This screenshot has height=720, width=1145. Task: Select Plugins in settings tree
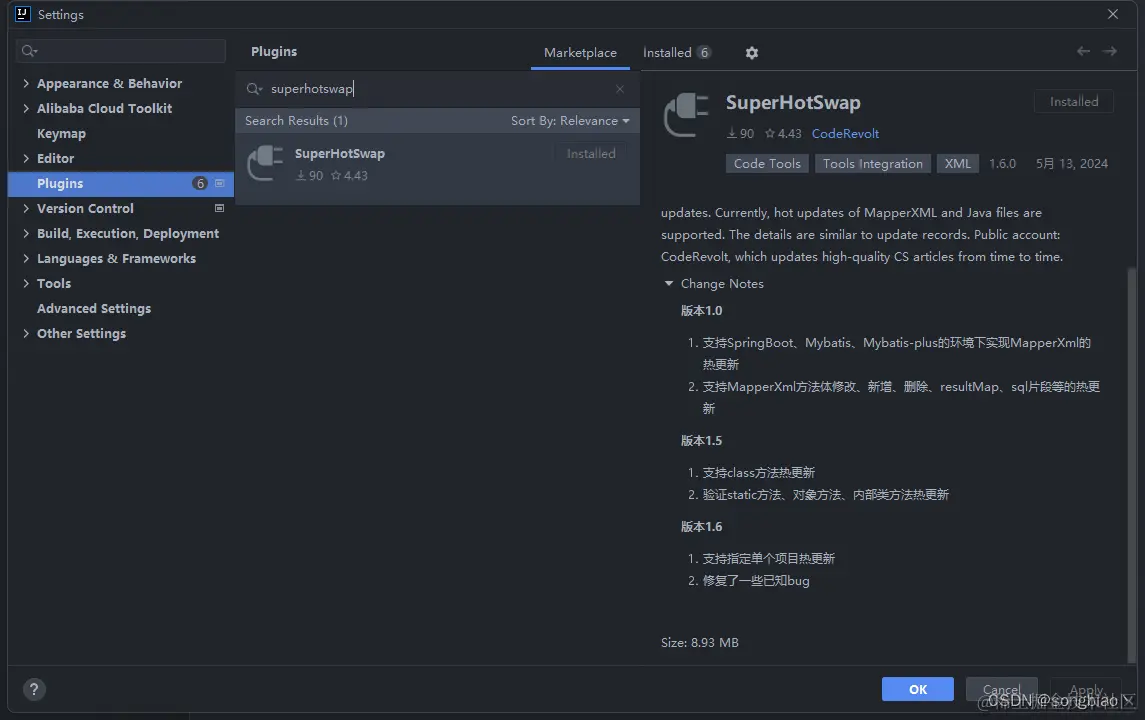[120, 183]
